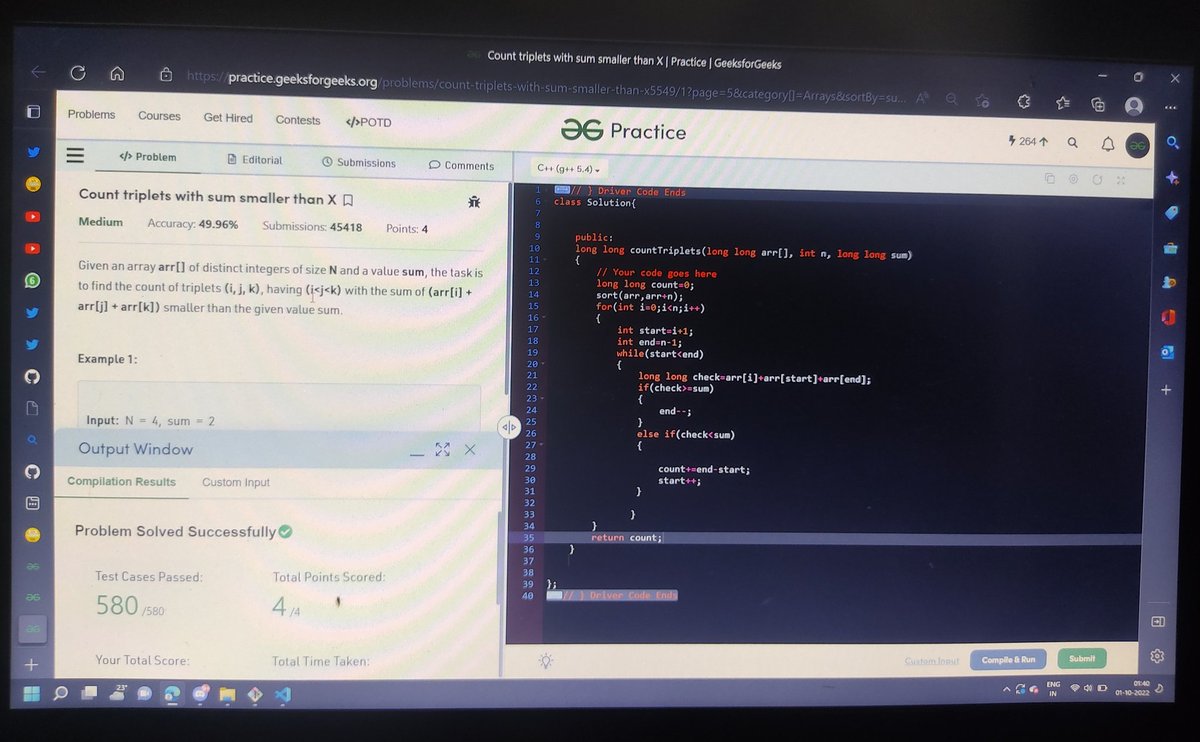Click the Read aloud icon in address bar
1200x742 pixels.
(x=922, y=96)
